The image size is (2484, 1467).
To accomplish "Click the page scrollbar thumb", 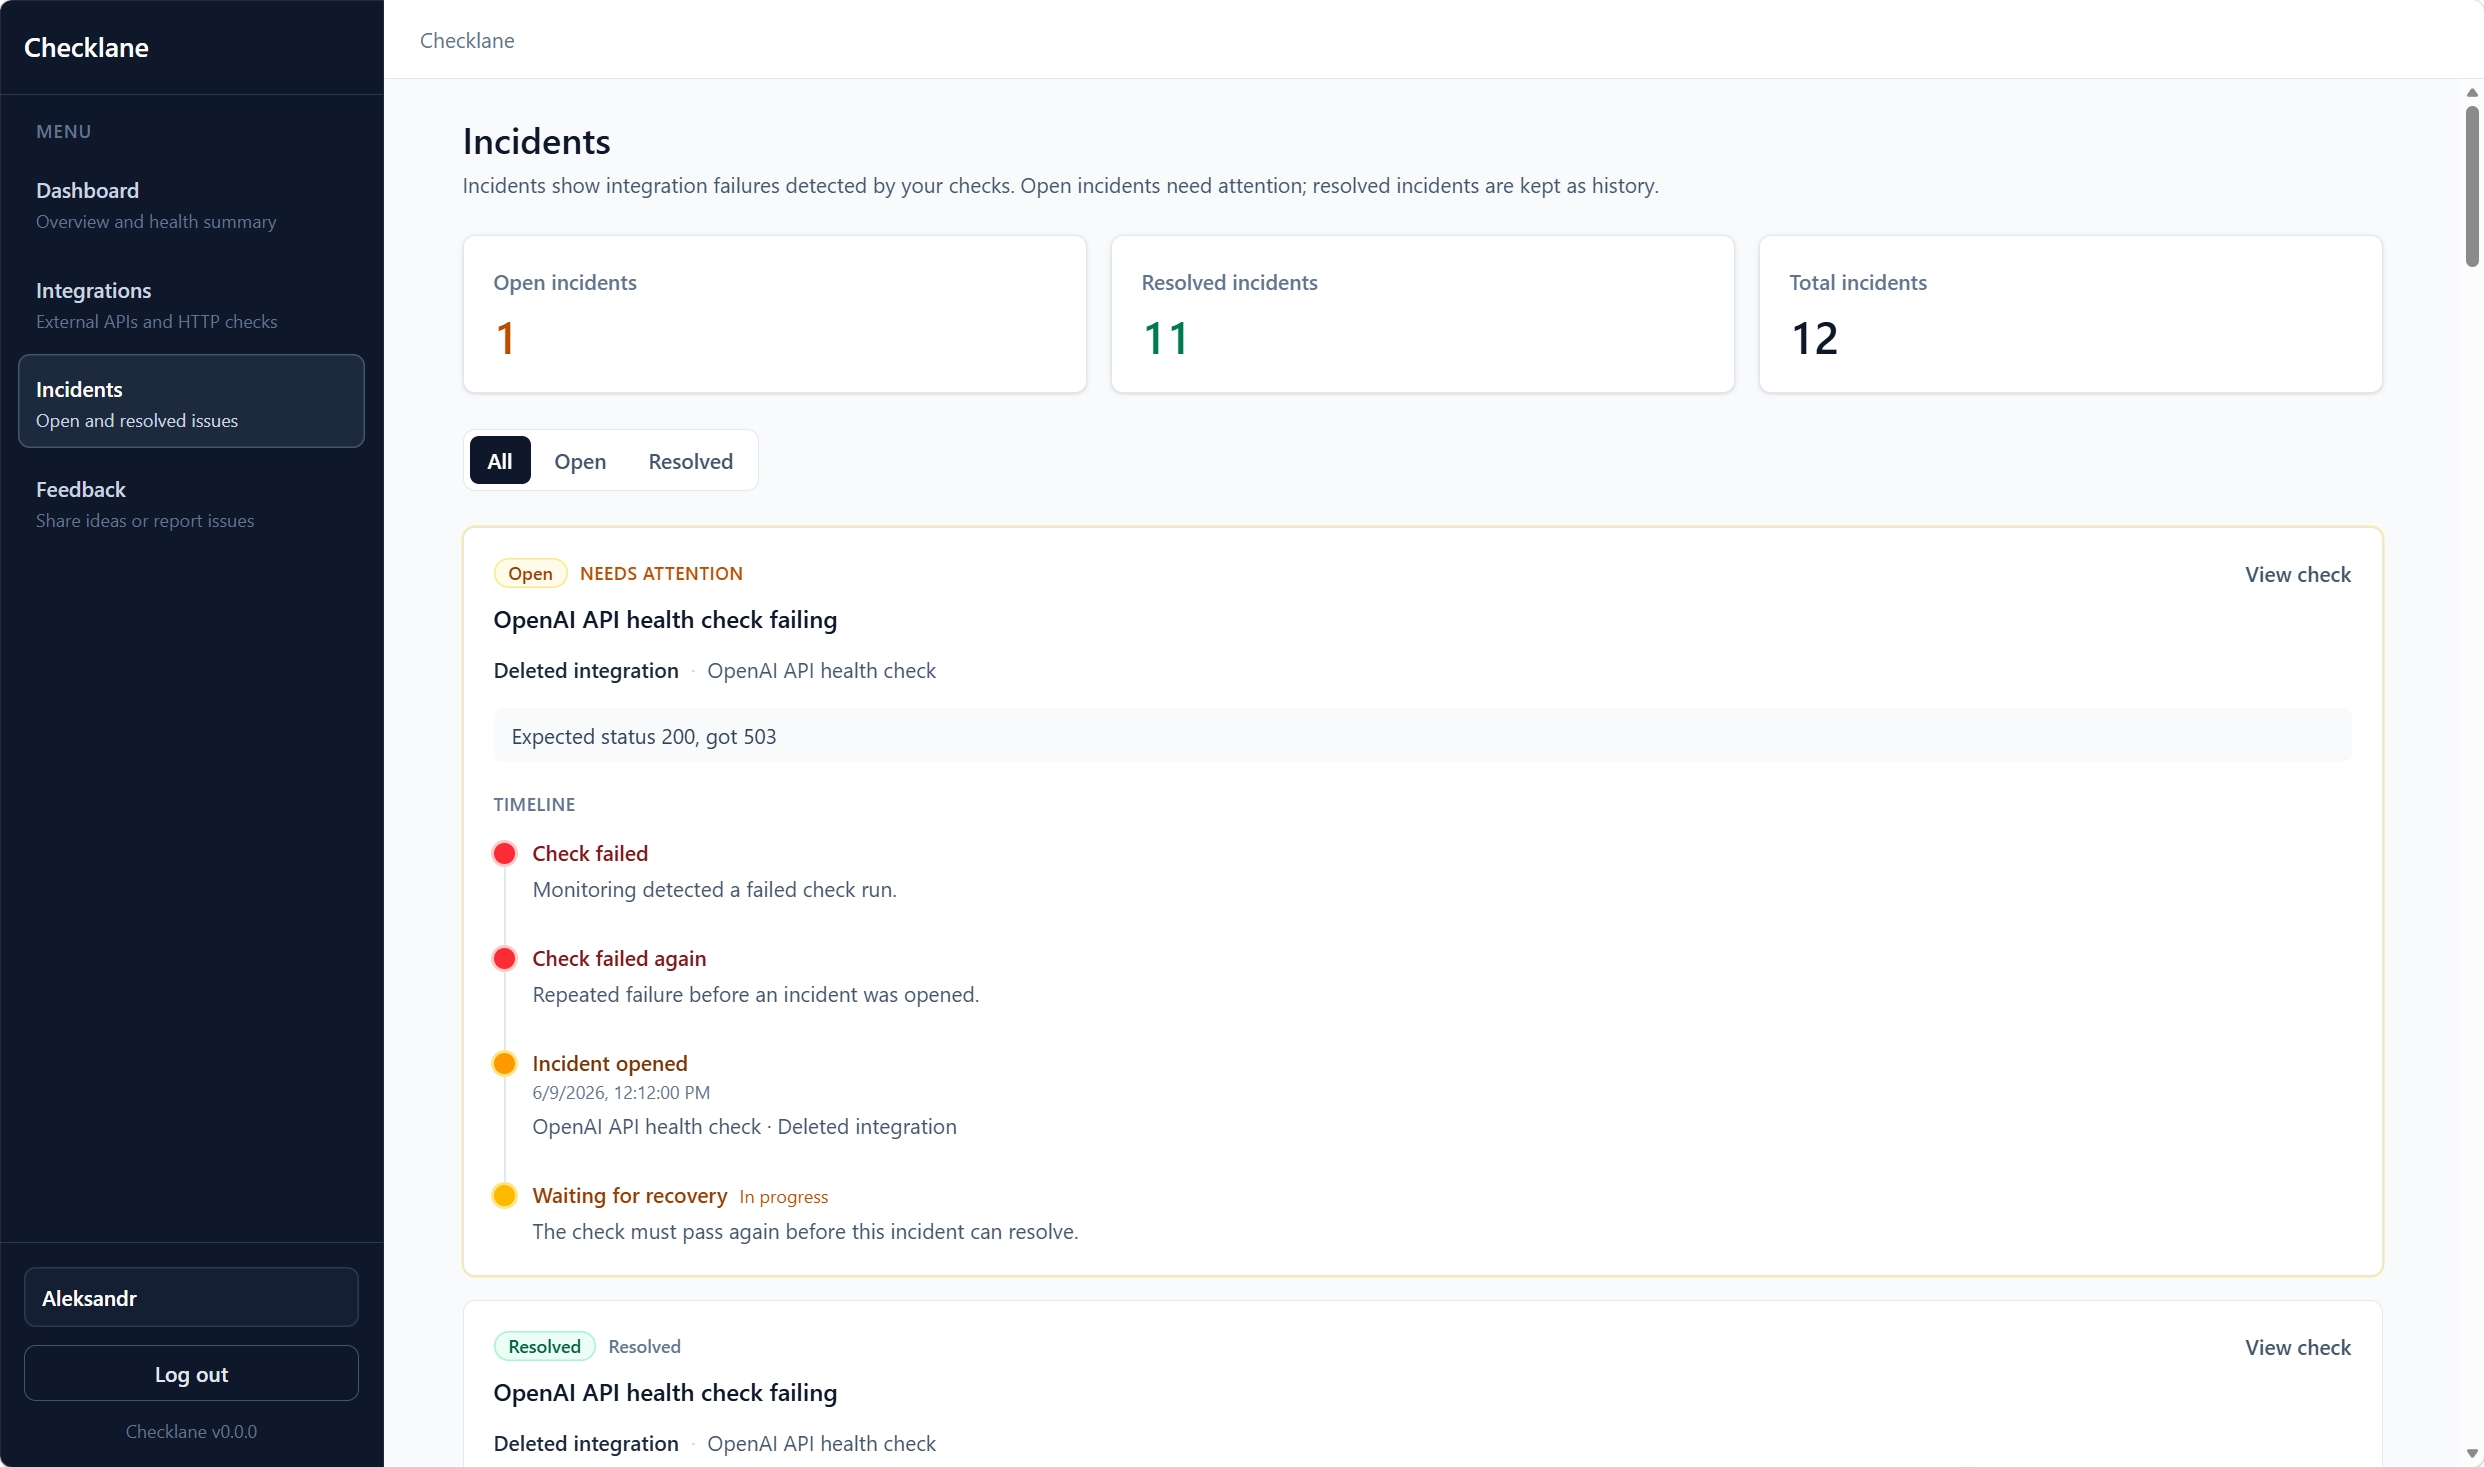I will (x=2472, y=186).
